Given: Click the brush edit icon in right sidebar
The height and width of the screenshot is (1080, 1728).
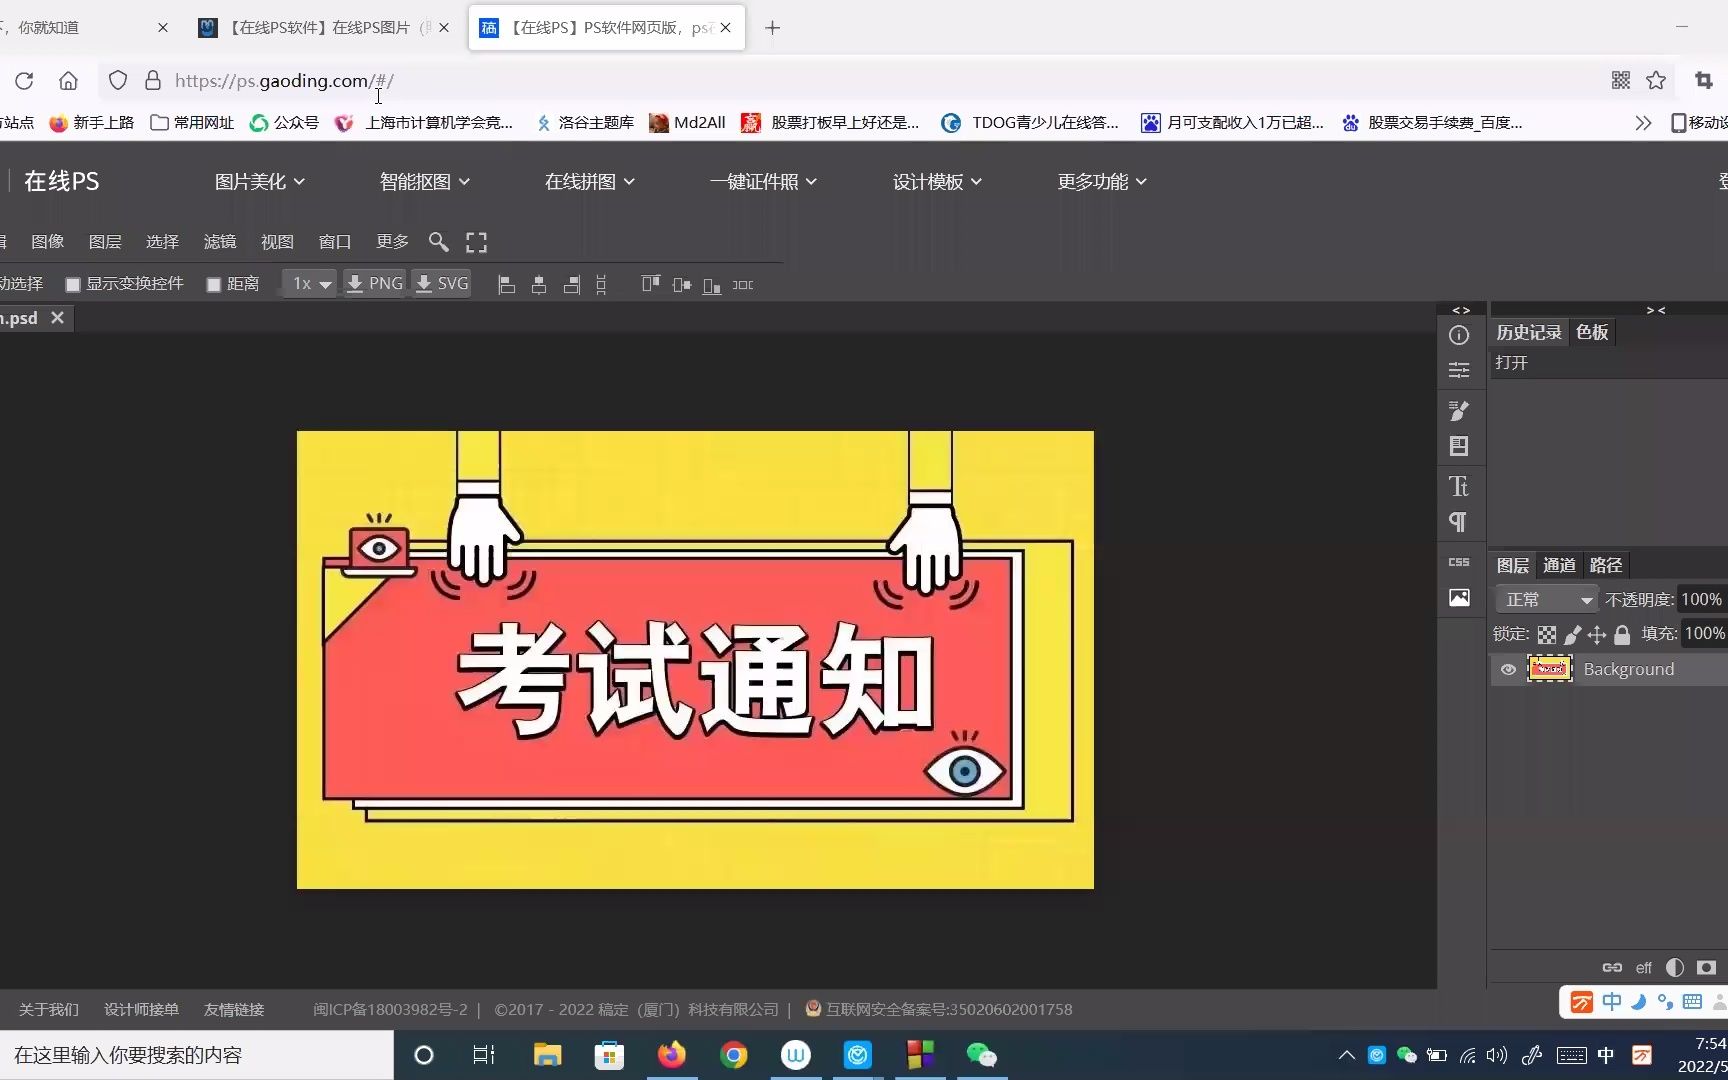Looking at the screenshot, I should 1459,411.
